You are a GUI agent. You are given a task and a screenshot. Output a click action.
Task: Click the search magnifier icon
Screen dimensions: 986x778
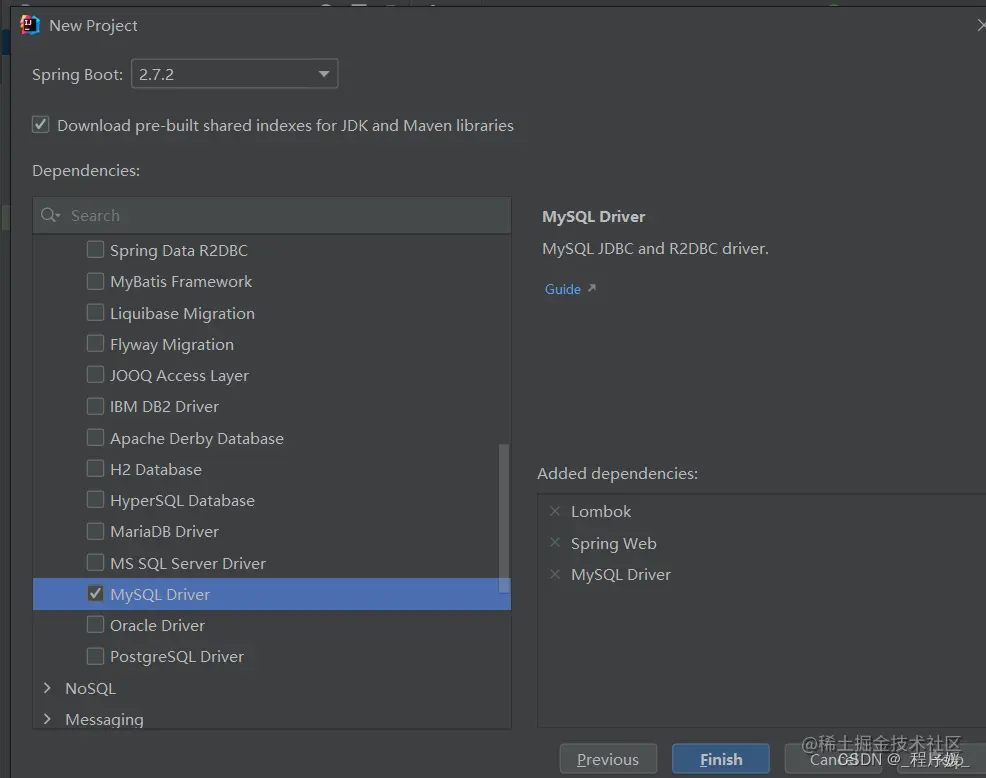[x=50, y=215]
